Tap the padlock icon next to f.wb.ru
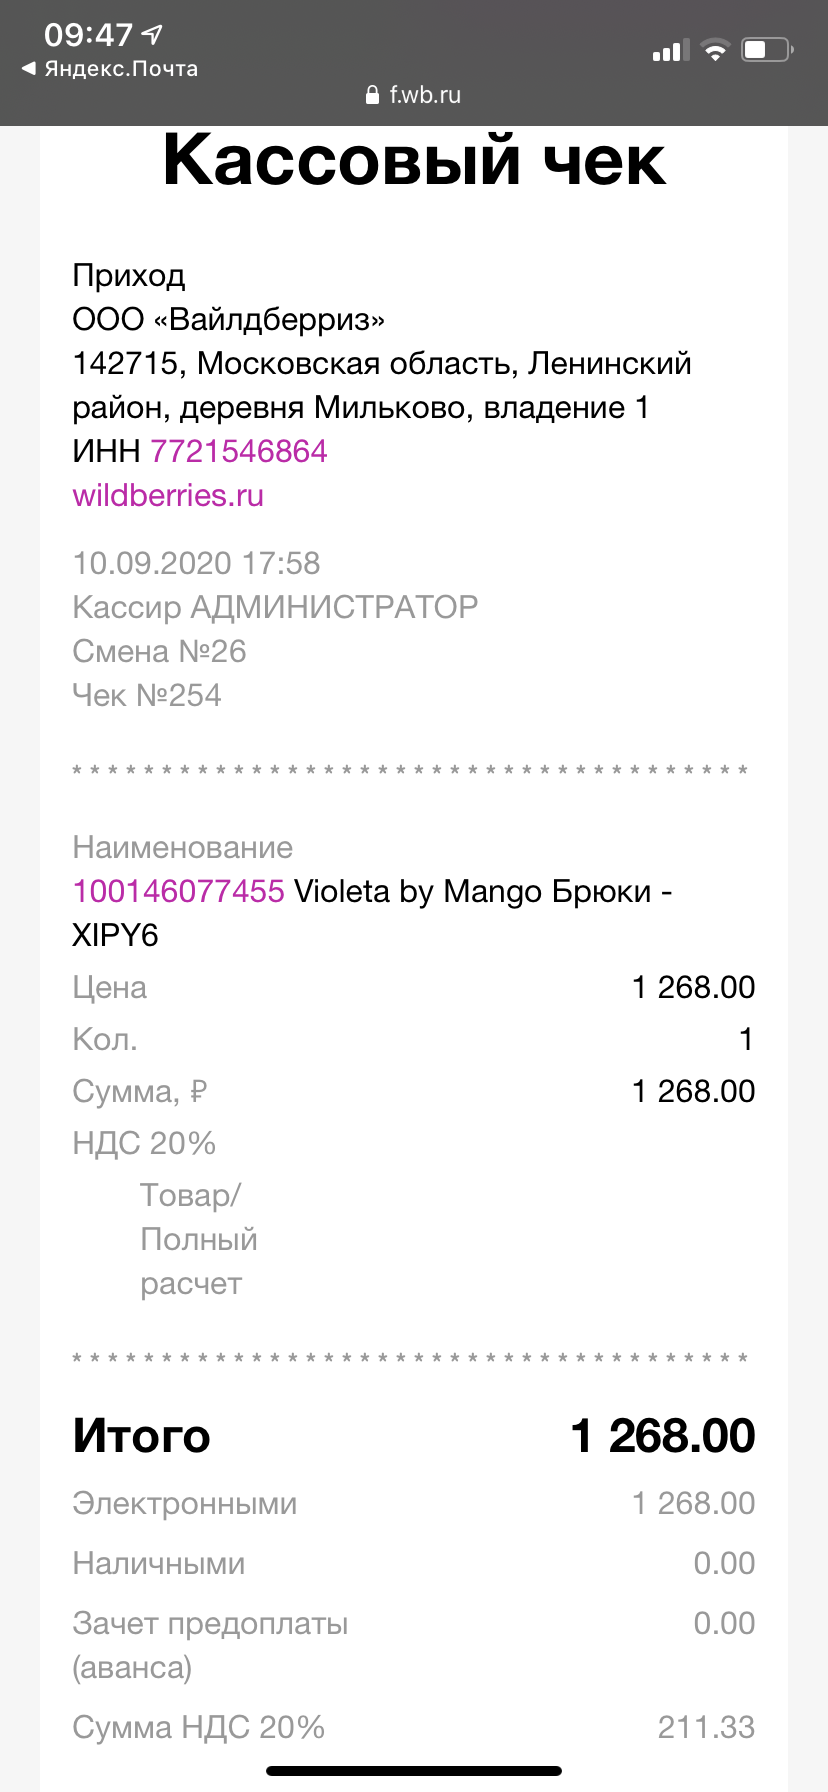Viewport: 828px width, 1792px height. click(x=373, y=95)
